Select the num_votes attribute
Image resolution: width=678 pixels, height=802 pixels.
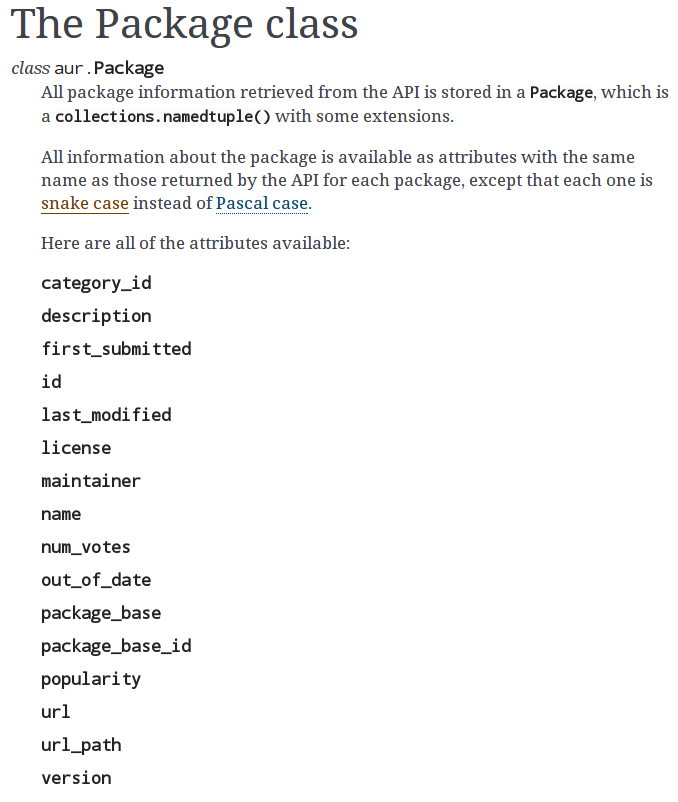(86, 547)
